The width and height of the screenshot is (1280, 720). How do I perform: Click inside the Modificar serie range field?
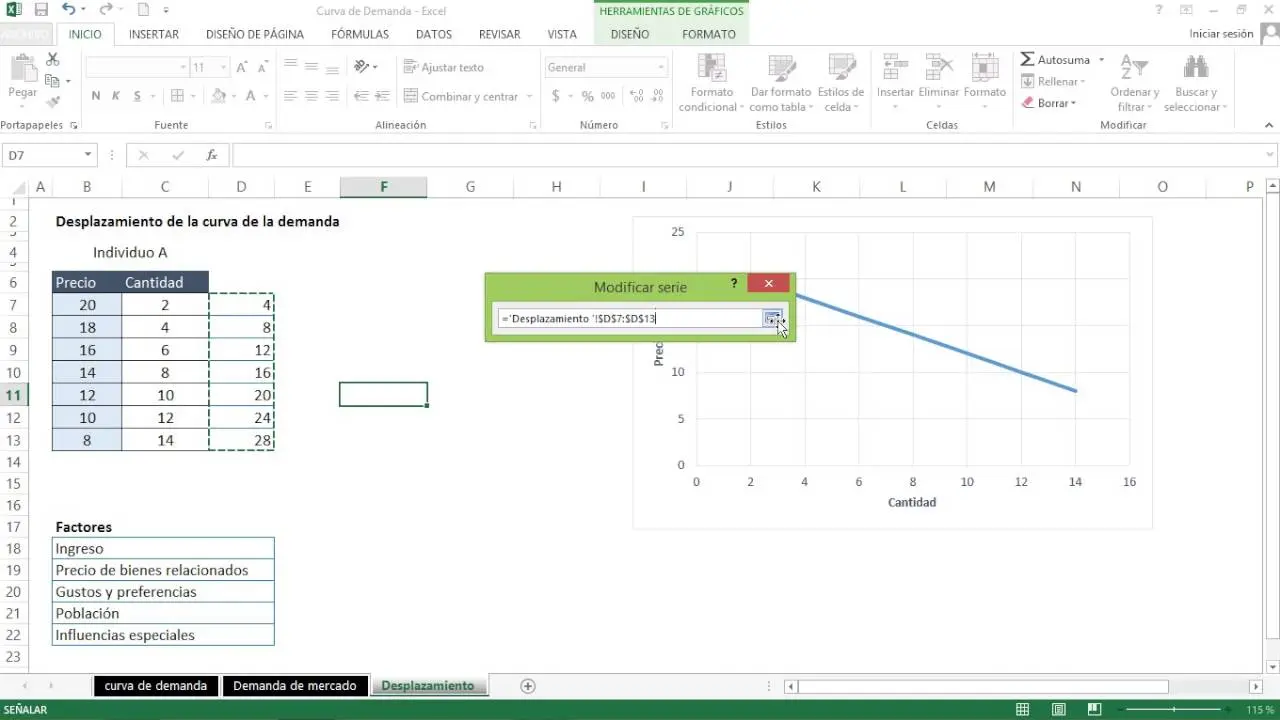click(x=630, y=318)
